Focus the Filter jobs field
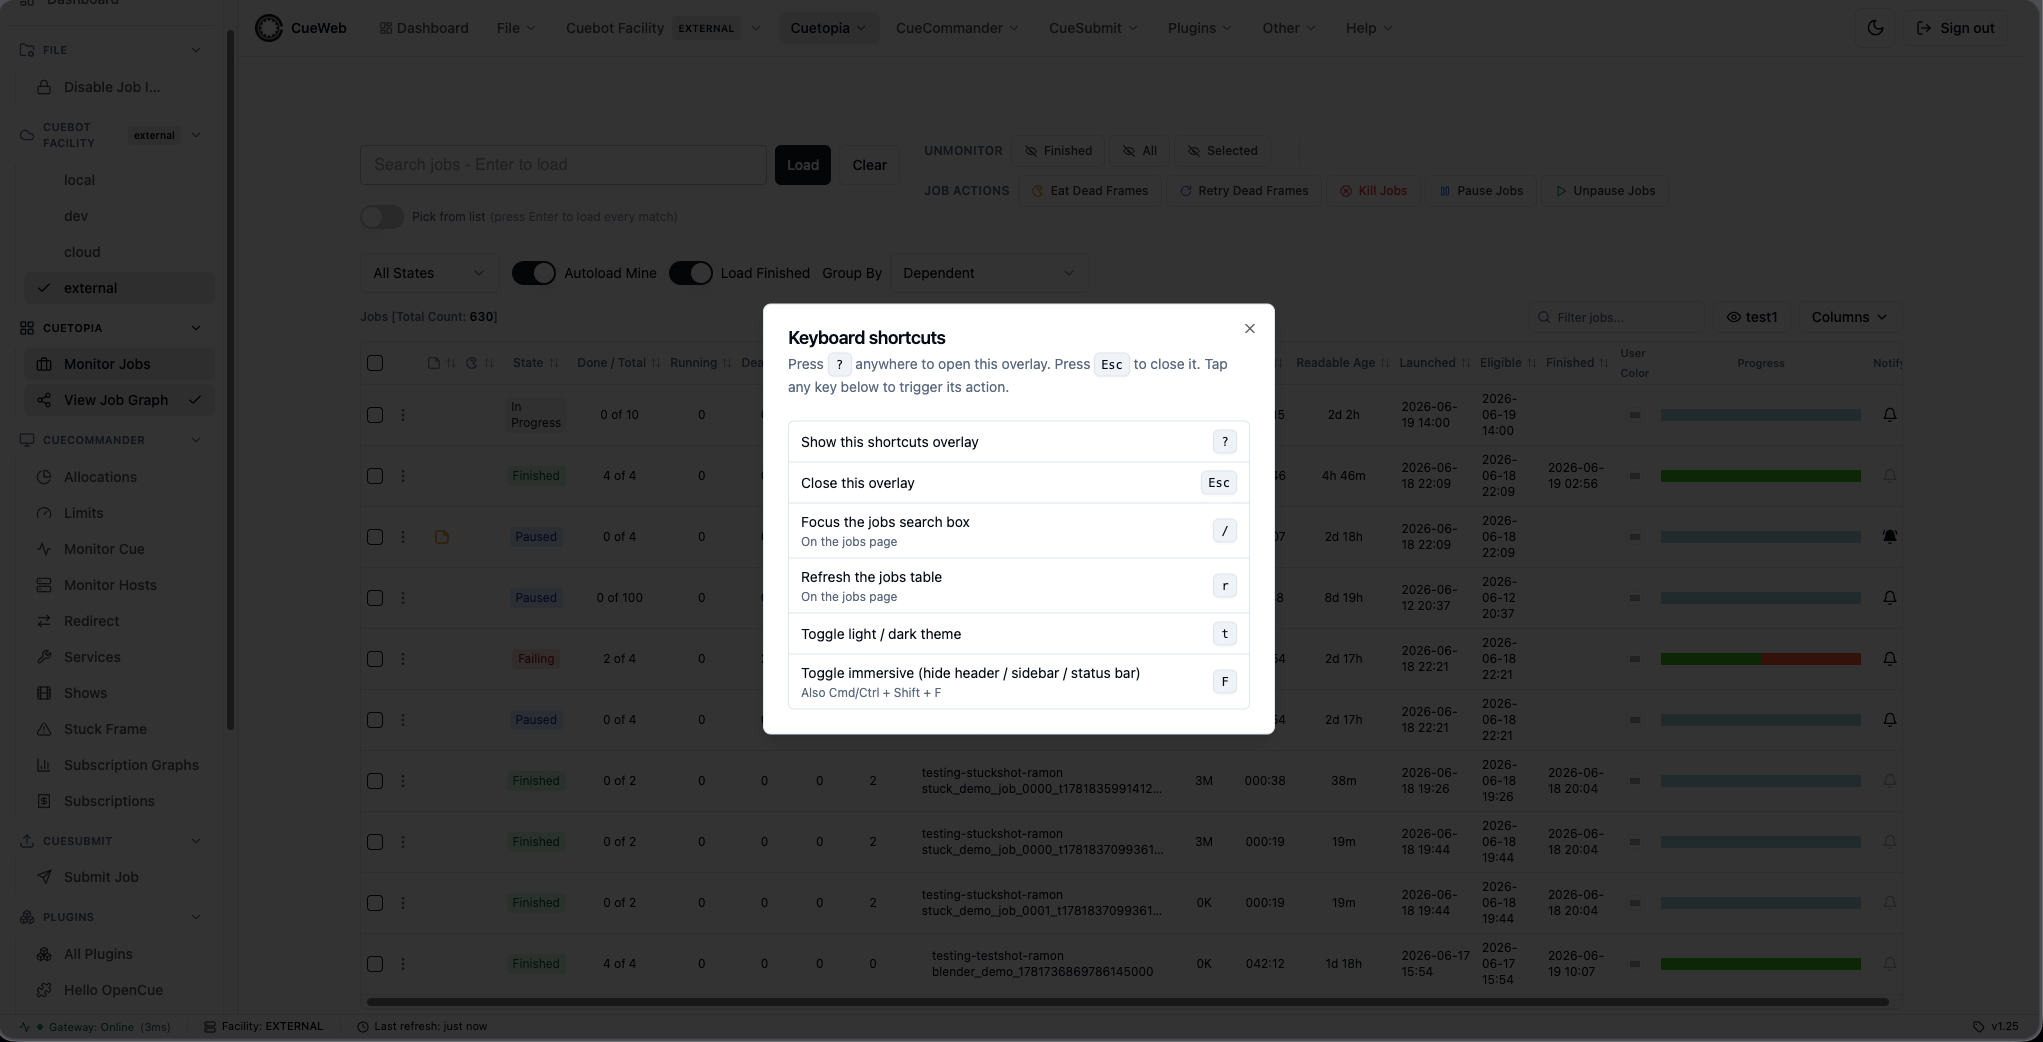The image size is (2043, 1042). pyautogui.click(x=1617, y=317)
